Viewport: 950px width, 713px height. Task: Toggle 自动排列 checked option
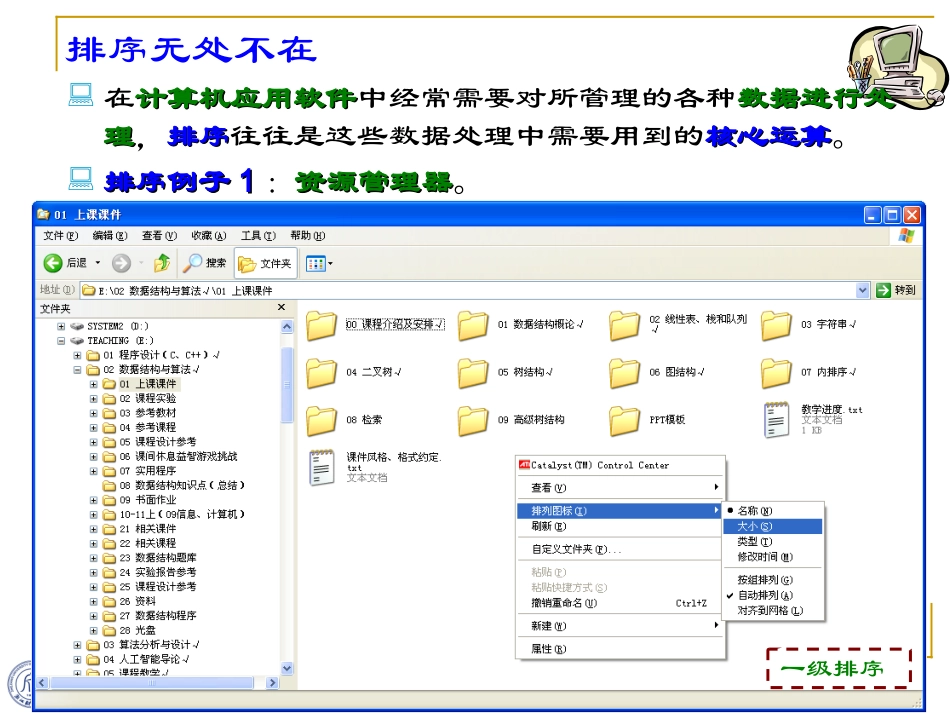773,595
